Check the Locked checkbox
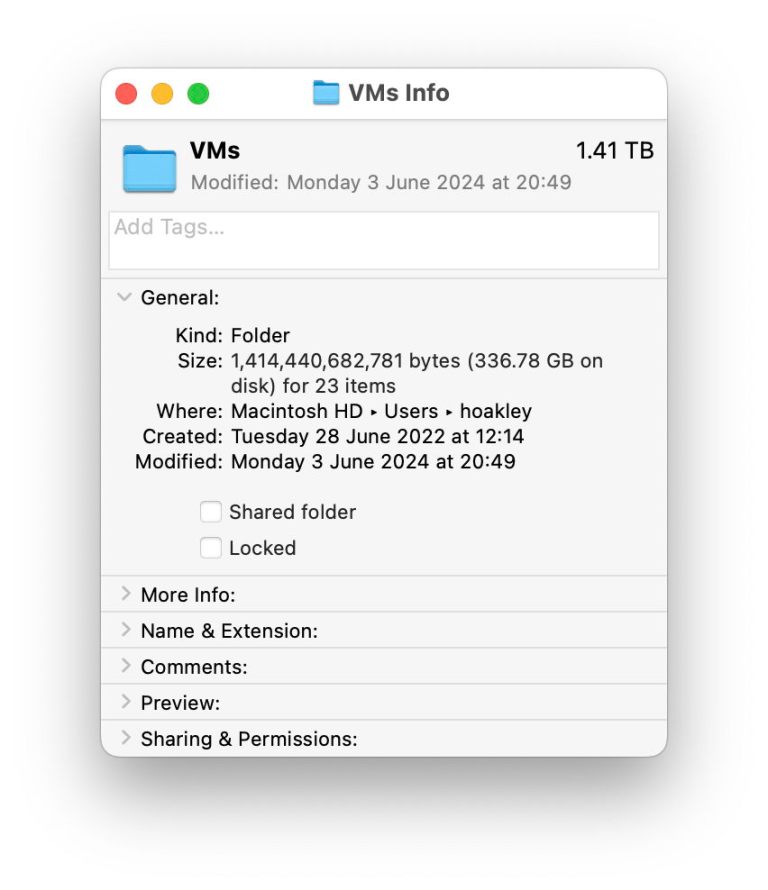The width and height of the screenshot is (768, 890). [x=211, y=547]
